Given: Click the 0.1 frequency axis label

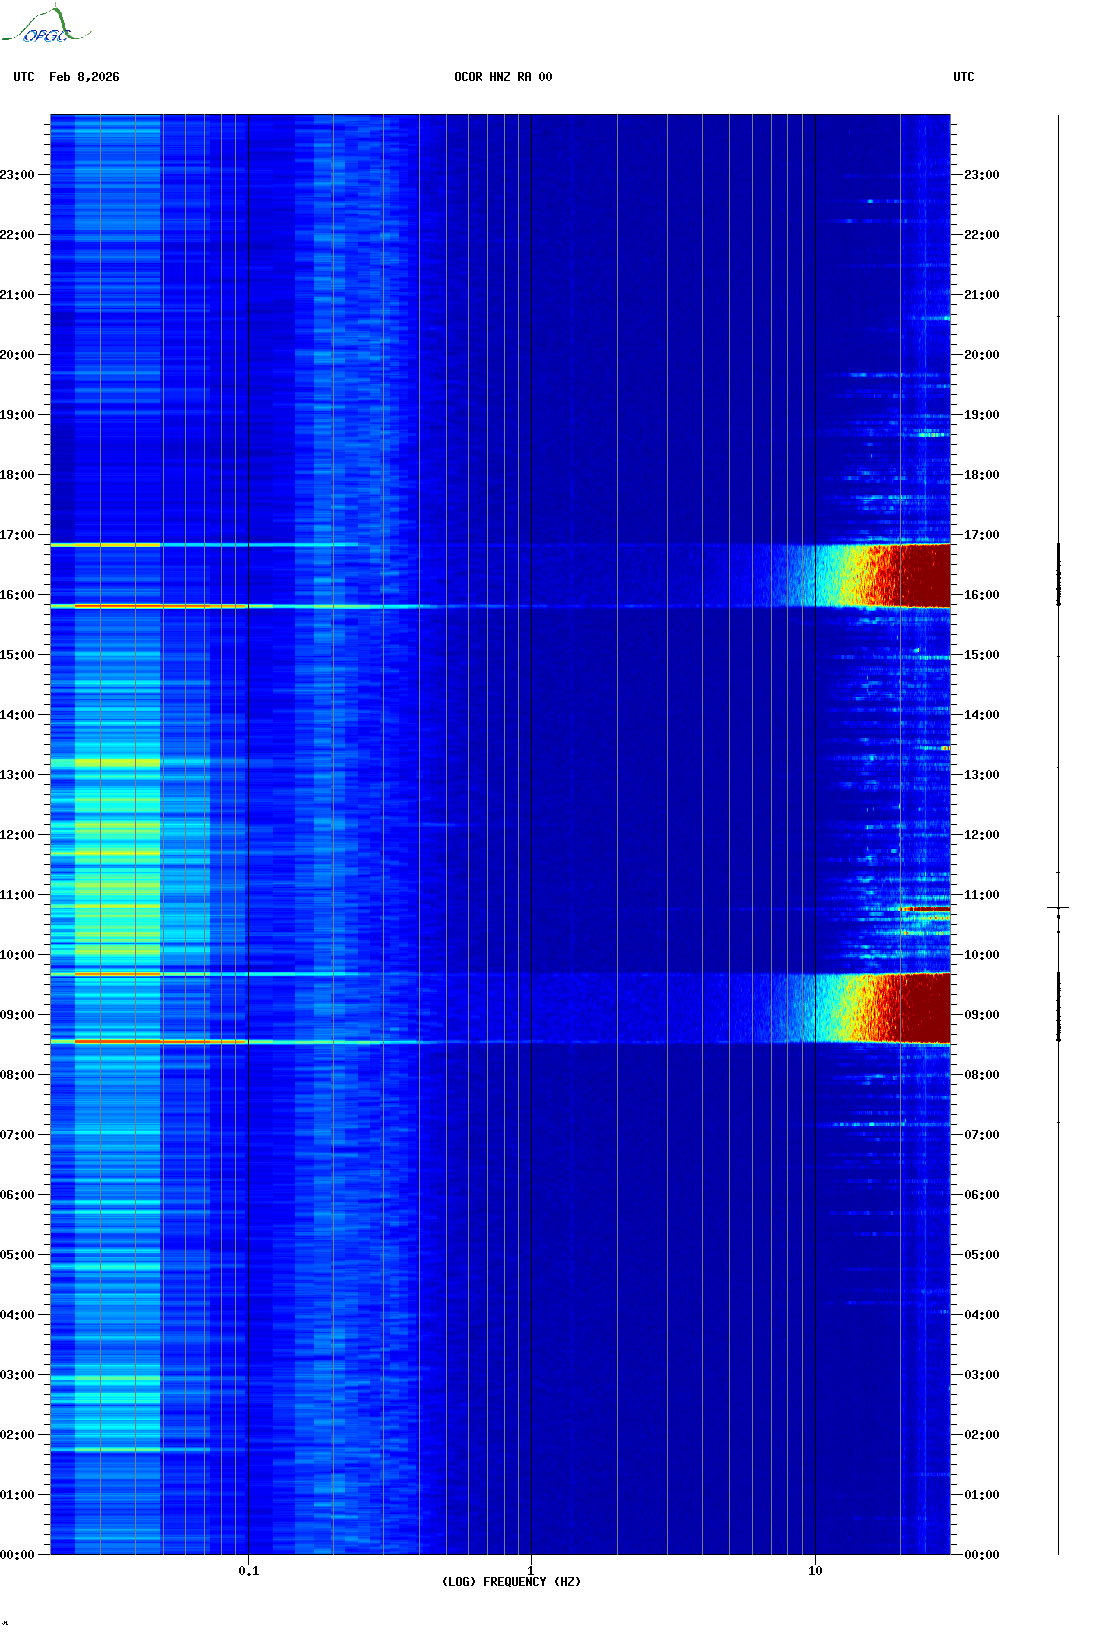Looking at the screenshot, I should point(249,1571).
